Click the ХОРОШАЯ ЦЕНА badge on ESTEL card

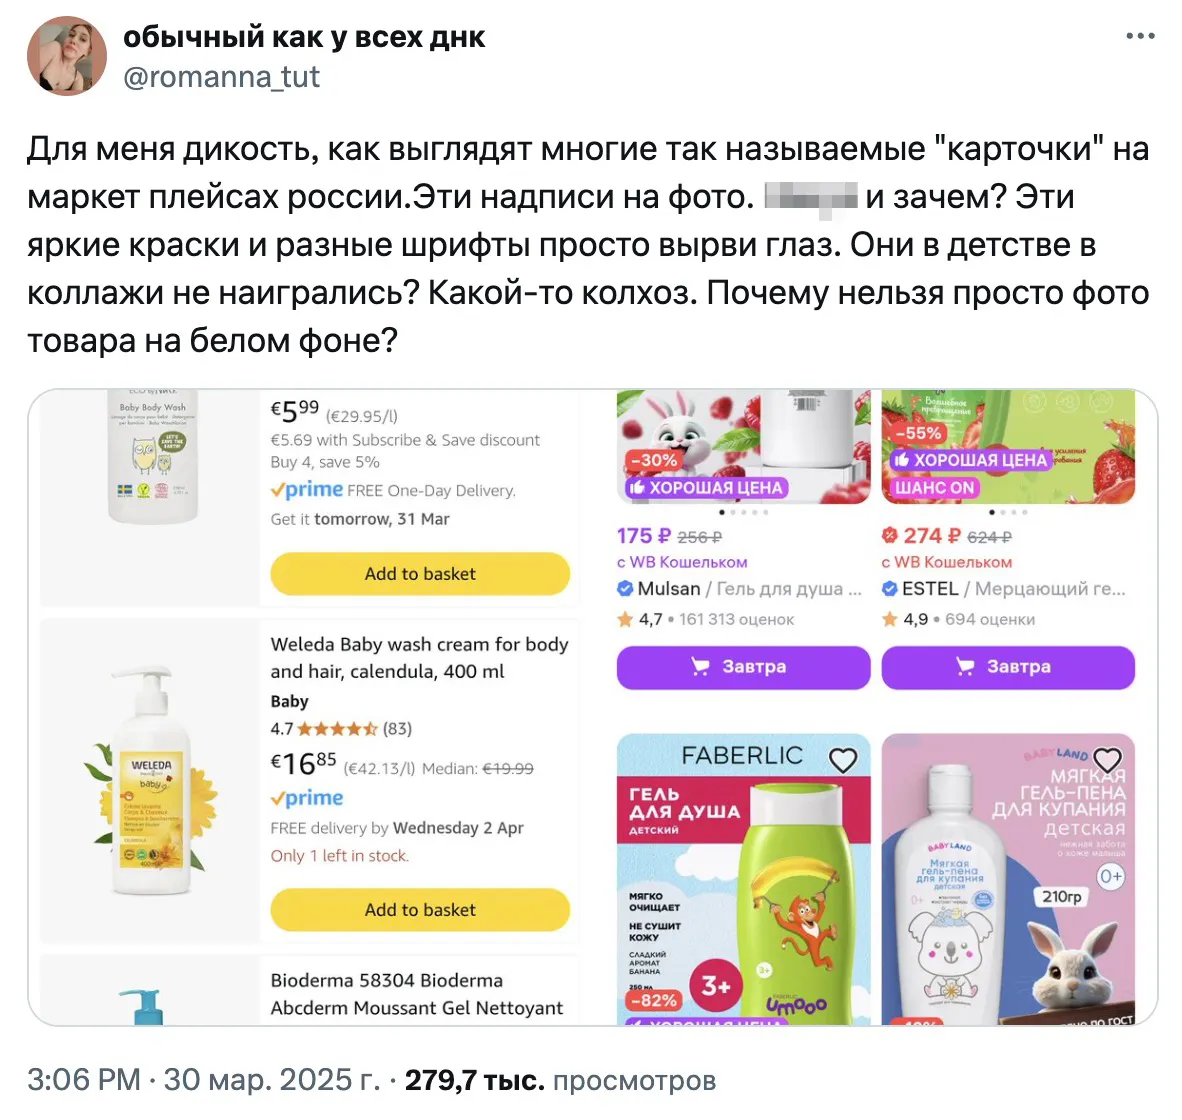[970, 460]
